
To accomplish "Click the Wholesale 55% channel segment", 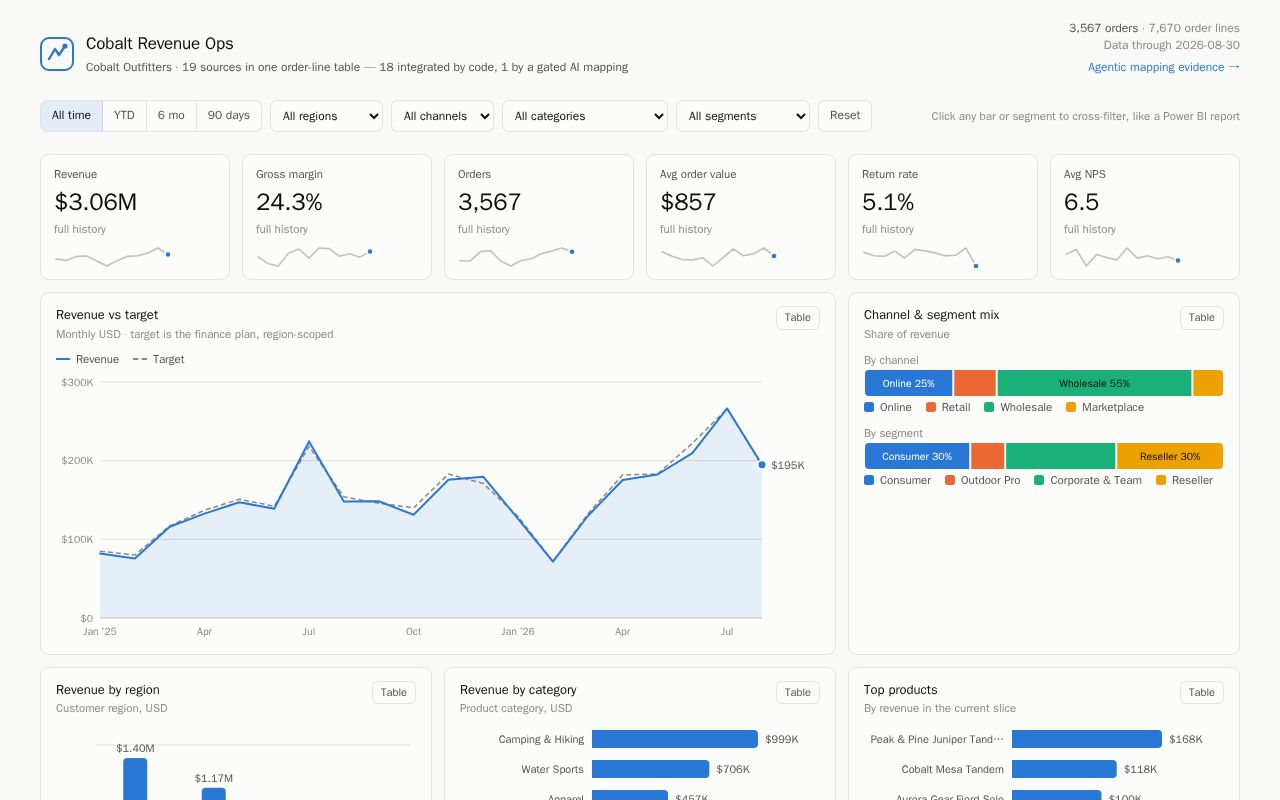I will (x=1094, y=383).
